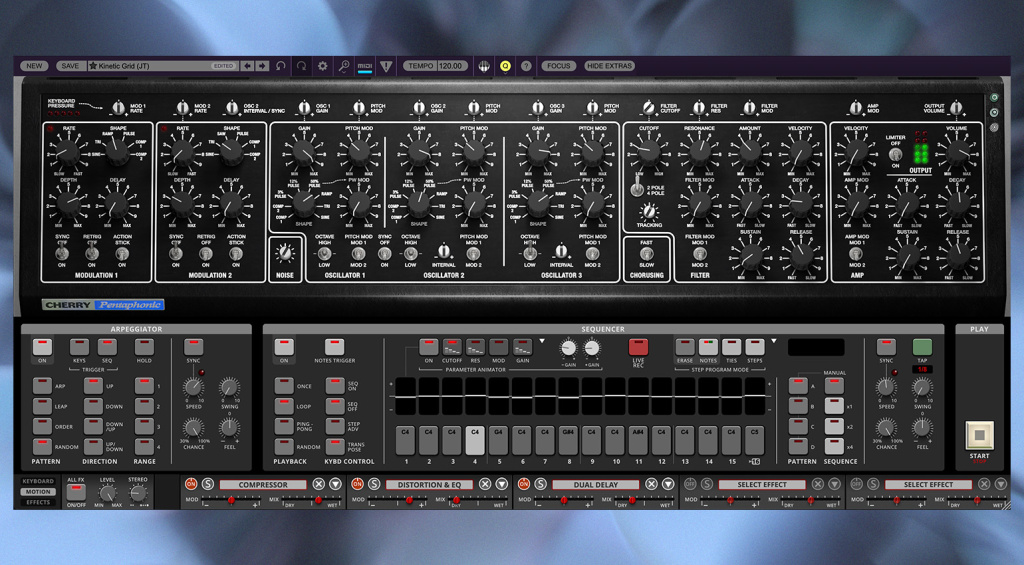Turn off the Compressor effect power button

pos(191,484)
